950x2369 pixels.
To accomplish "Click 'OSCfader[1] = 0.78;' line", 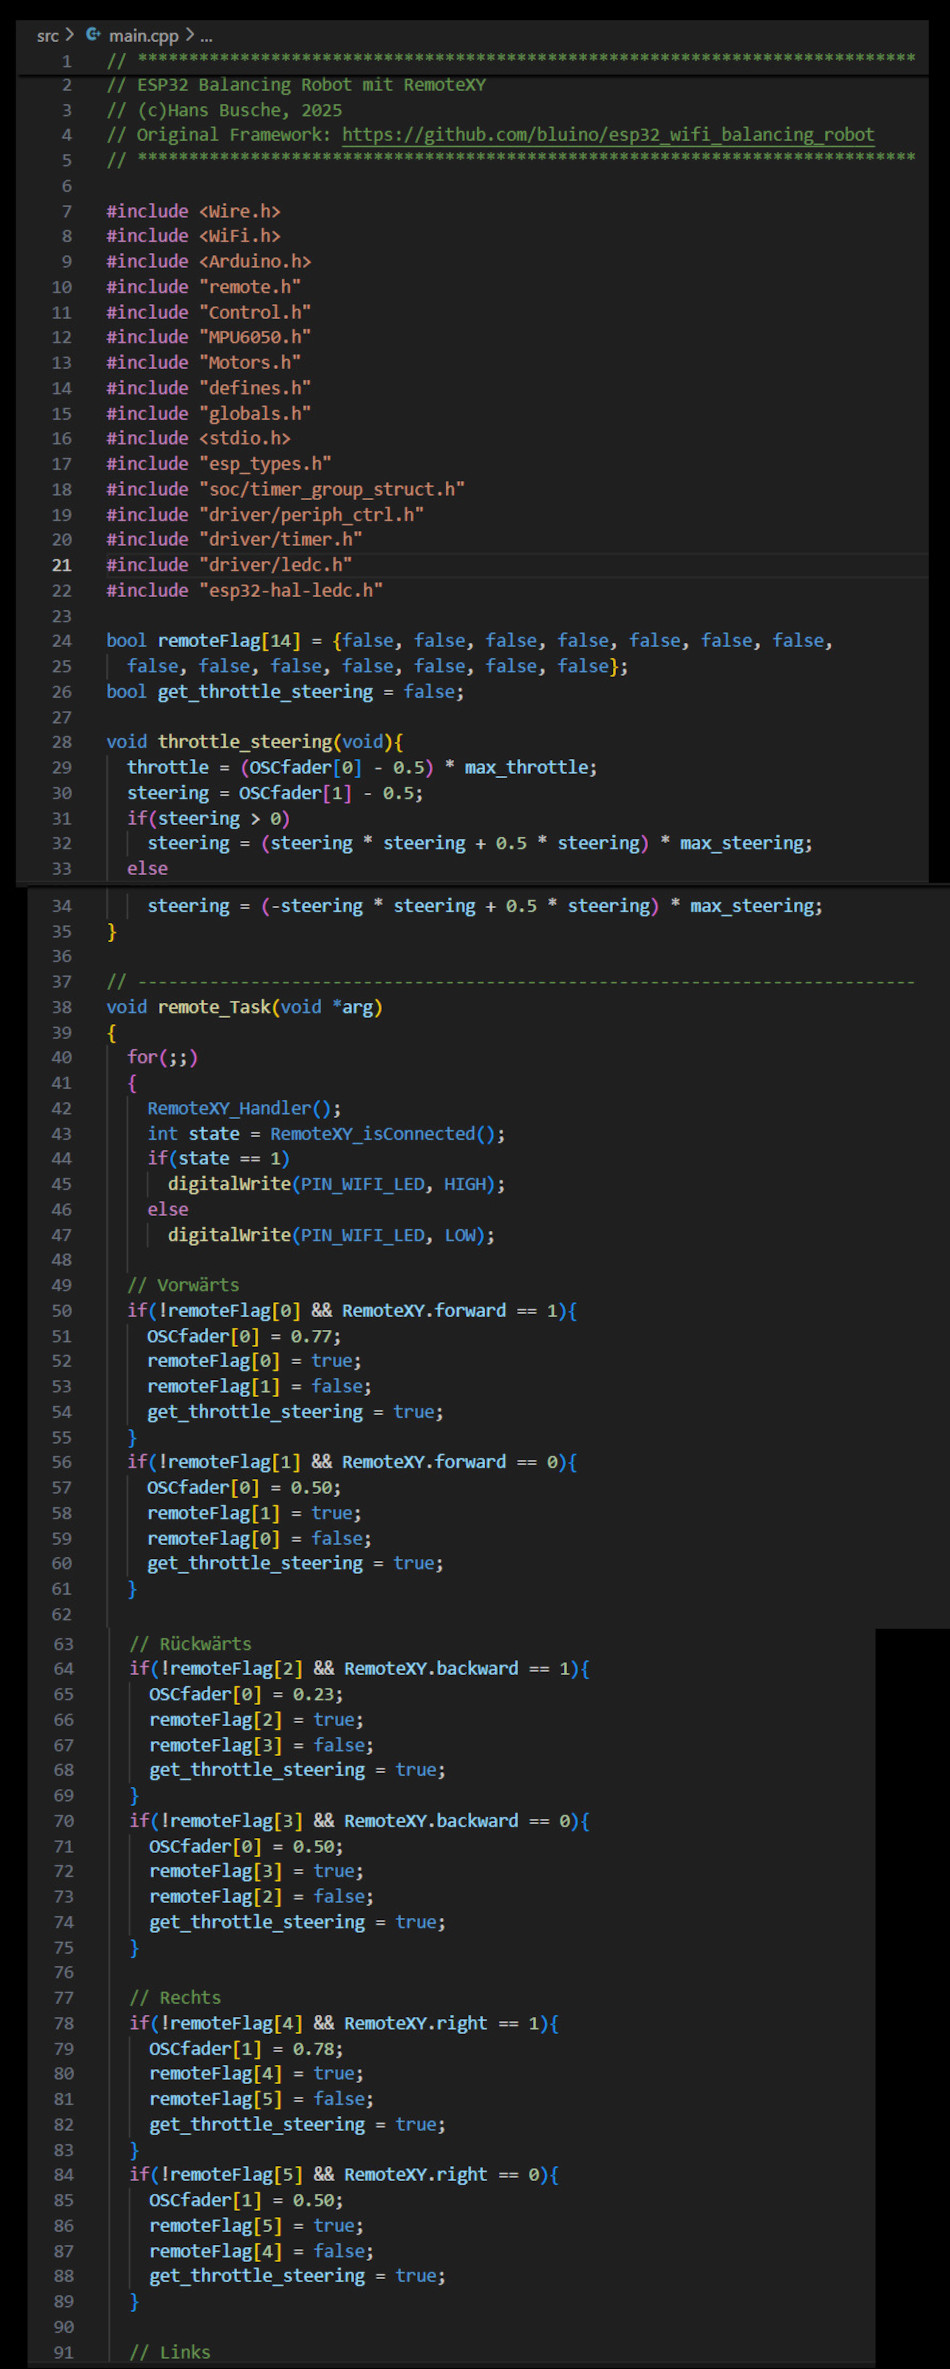I will (246, 2049).
